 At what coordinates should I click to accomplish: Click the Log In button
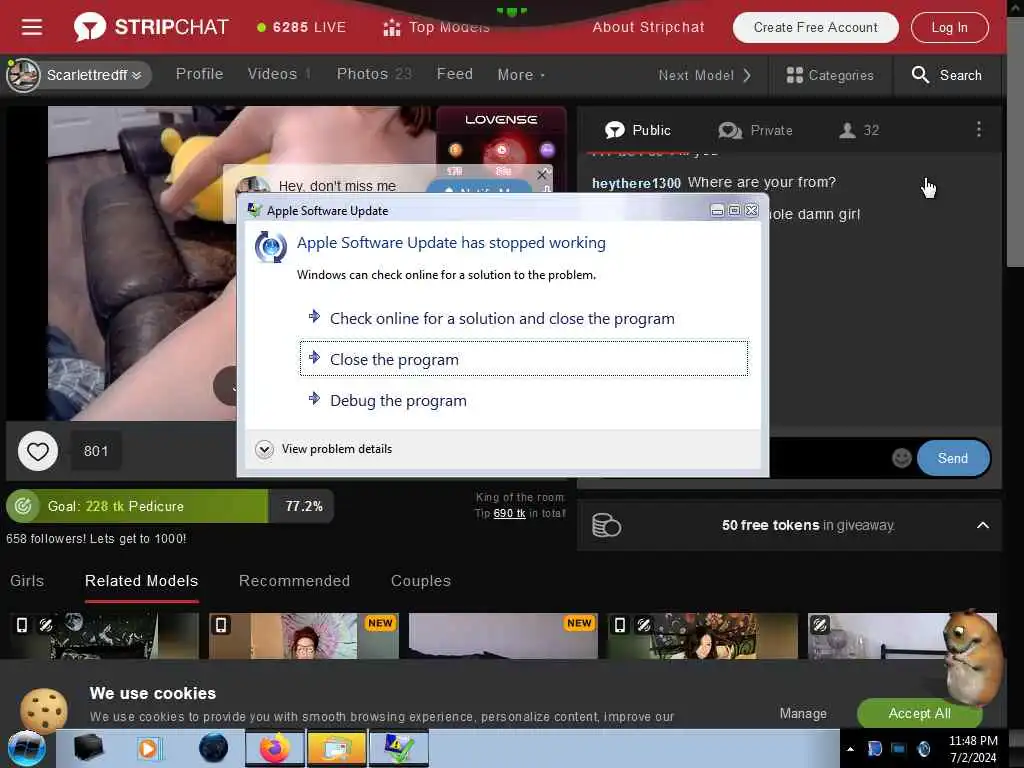coord(949,27)
